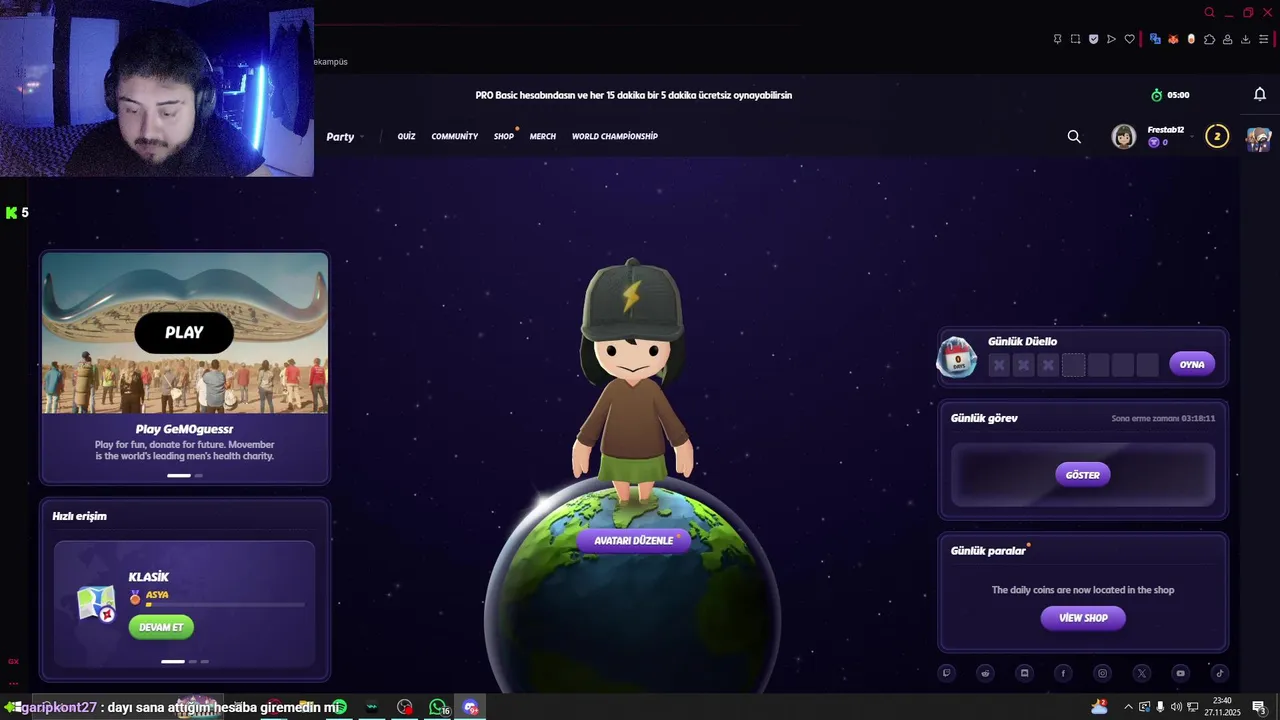Open the taskbar weather widget
The width and height of the screenshot is (1280, 720).
(1099, 707)
